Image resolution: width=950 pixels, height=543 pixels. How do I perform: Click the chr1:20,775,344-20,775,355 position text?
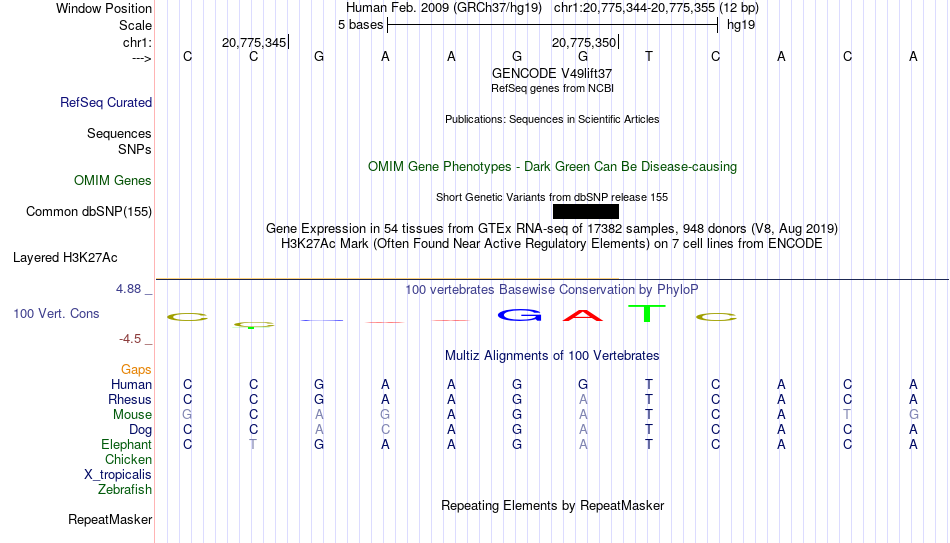(x=656, y=8)
